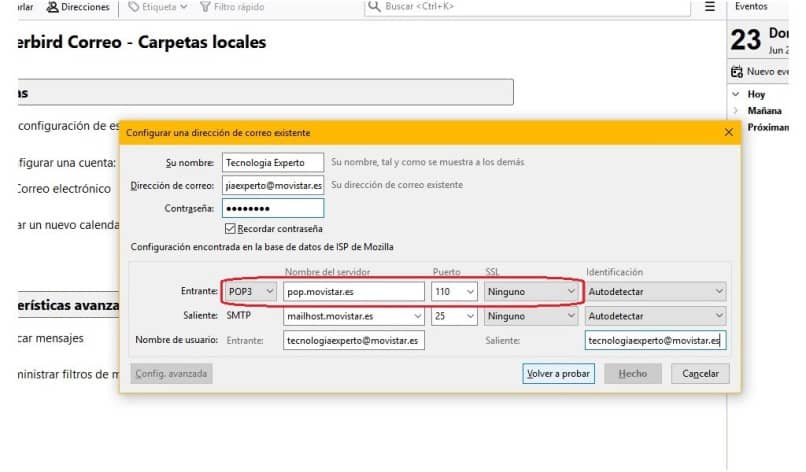Click the search magnifier icon
This screenshot has height=472, width=806.
point(374,7)
